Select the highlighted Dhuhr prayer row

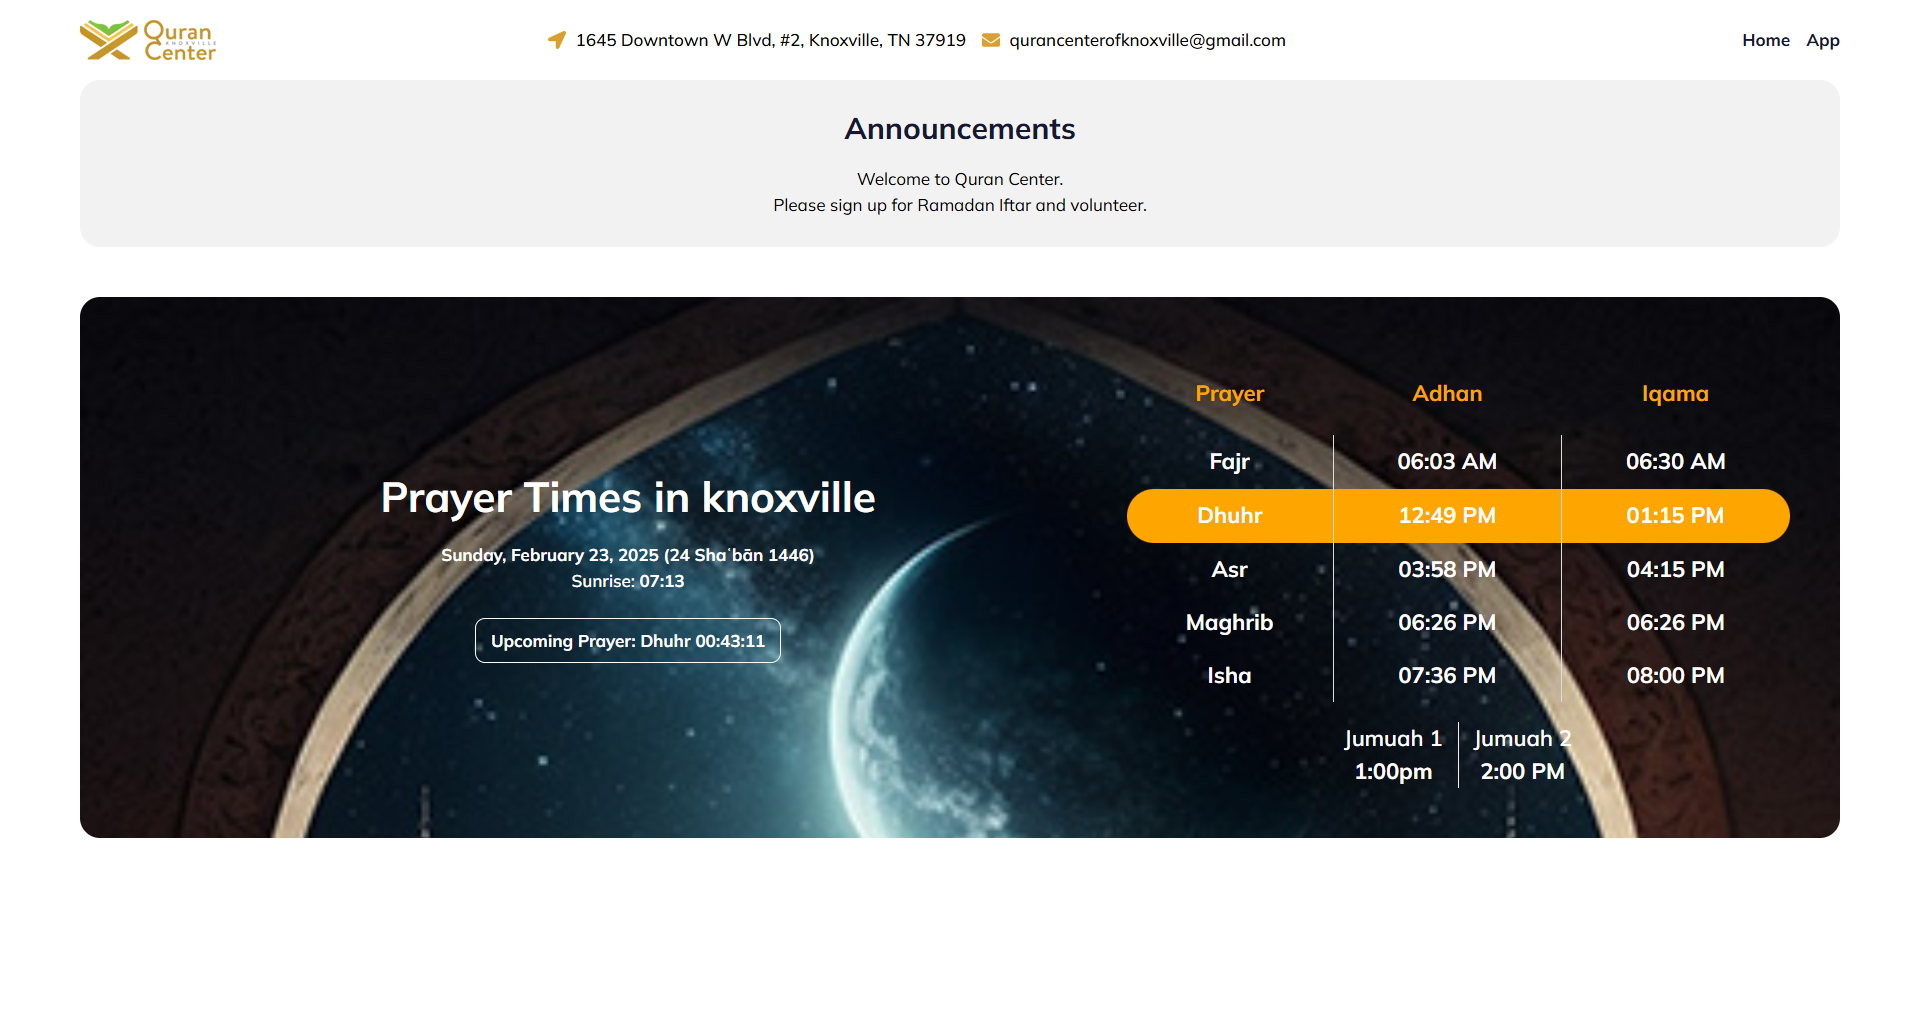point(1457,516)
